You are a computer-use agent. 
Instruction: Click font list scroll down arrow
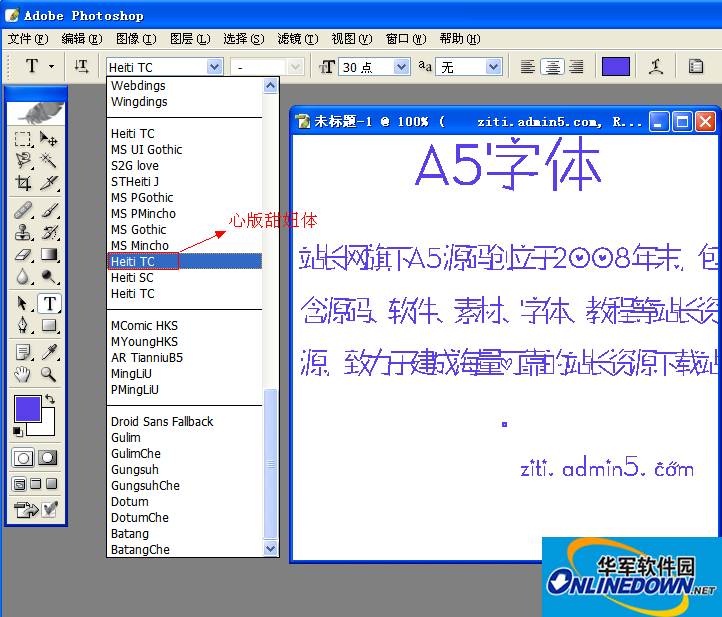tap(271, 549)
